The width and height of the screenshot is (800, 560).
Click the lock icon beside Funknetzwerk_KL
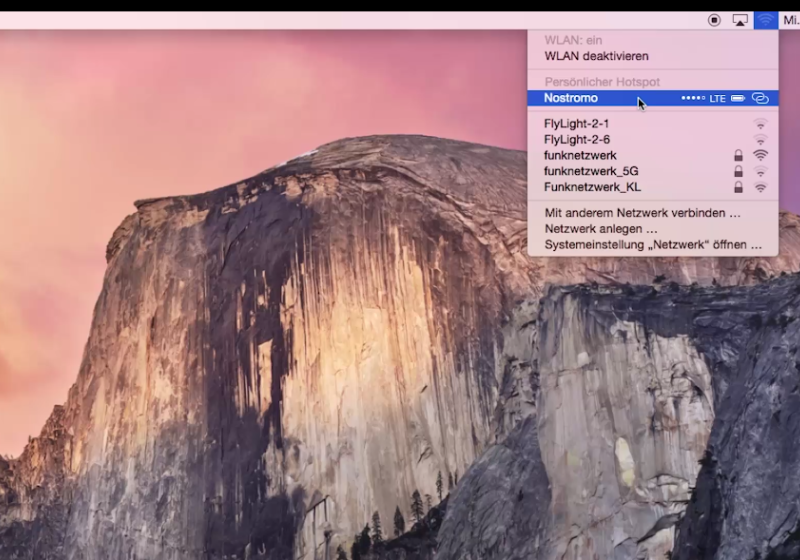[738, 187]
